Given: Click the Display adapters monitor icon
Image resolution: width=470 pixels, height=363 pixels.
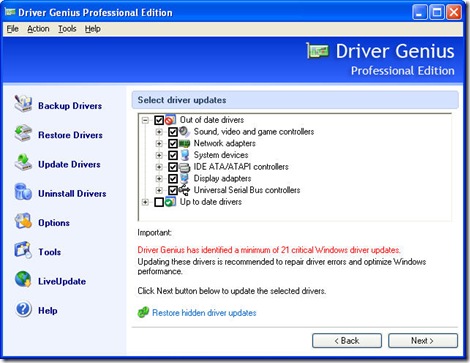Looking at the screenshot, I should [184, 178].
